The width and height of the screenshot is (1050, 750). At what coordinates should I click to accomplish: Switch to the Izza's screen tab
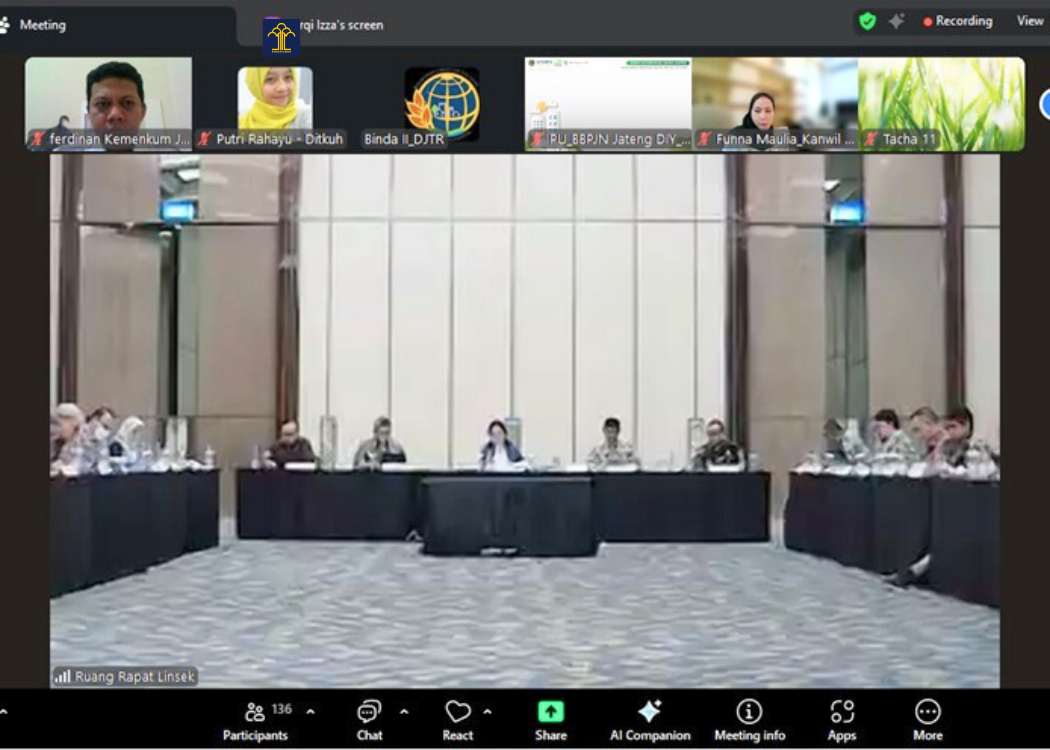coord(330,25)
